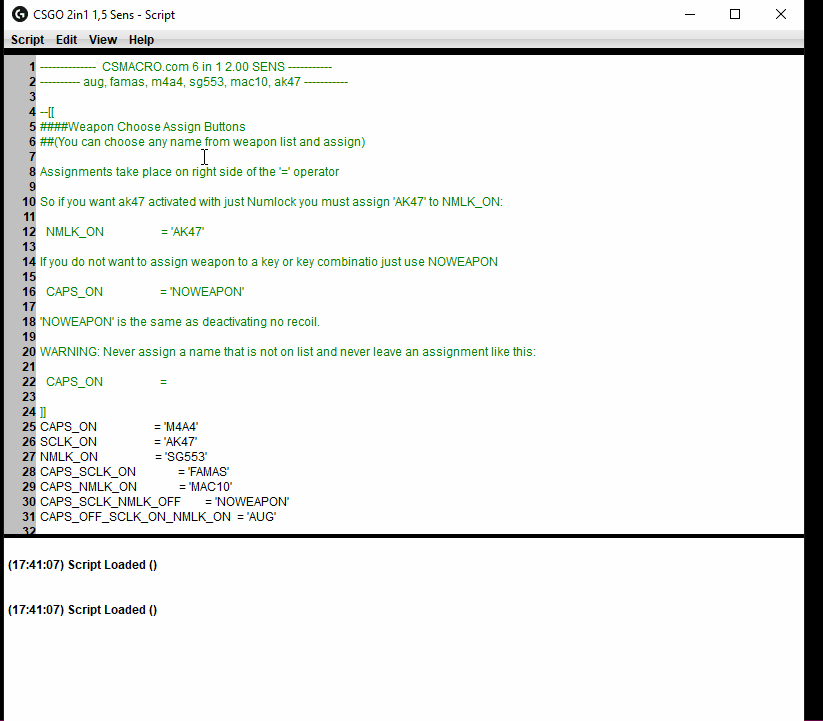Click the divider between editor and output pane

pos(402,537)
